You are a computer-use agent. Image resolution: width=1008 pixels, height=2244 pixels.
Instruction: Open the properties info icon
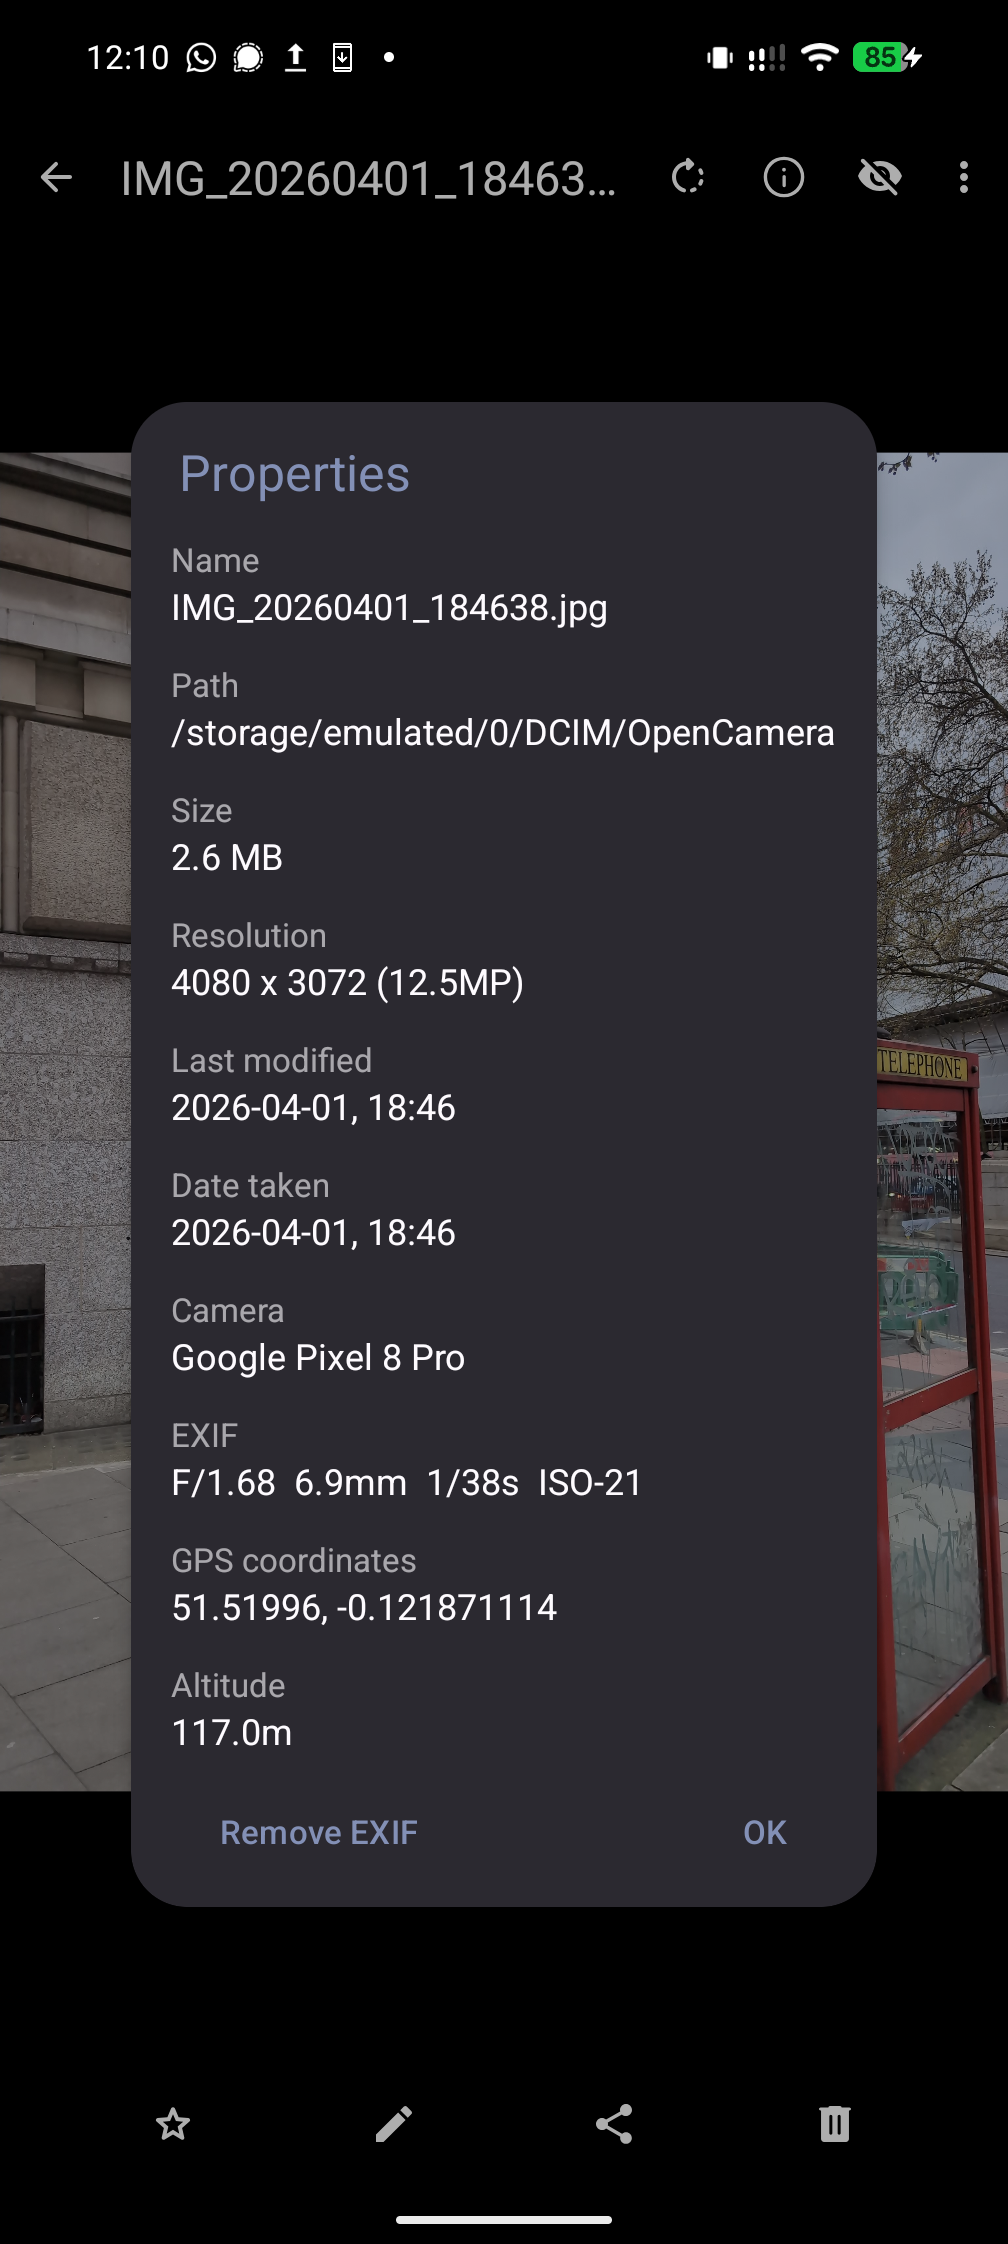tap(784, 178)
